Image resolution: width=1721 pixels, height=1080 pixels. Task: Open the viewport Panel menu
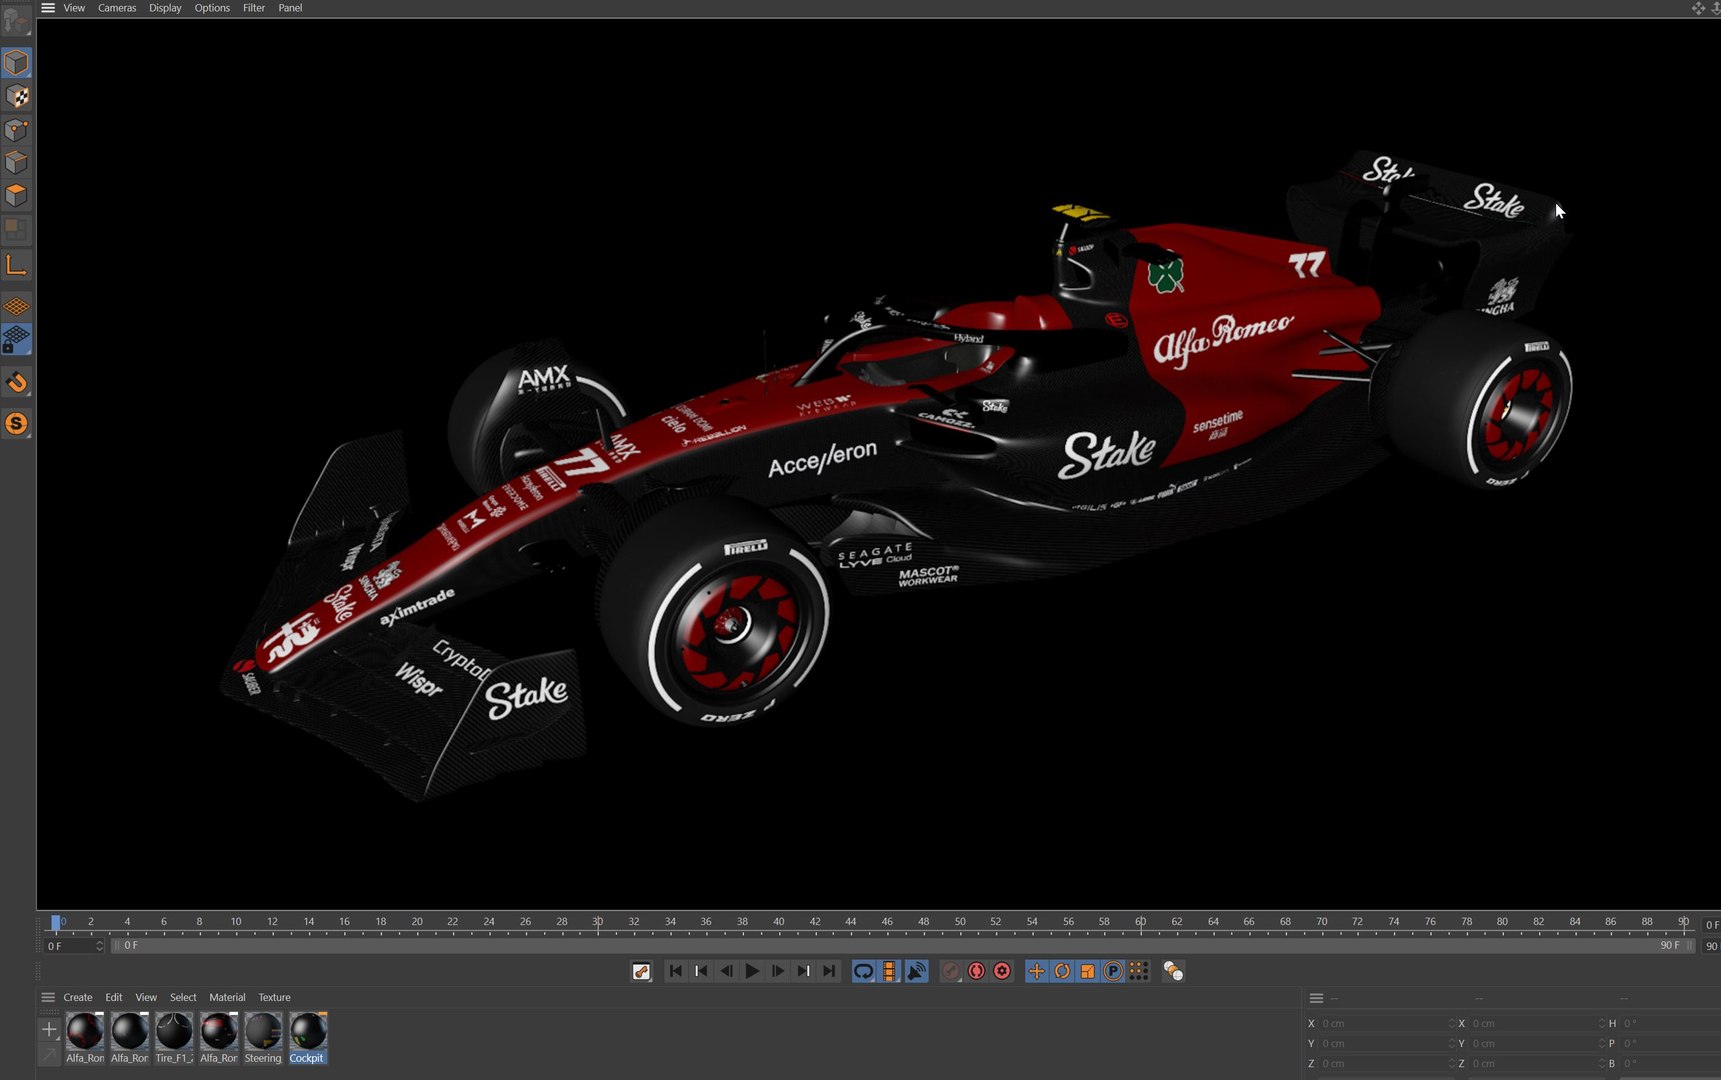click(x=290, y=8)
